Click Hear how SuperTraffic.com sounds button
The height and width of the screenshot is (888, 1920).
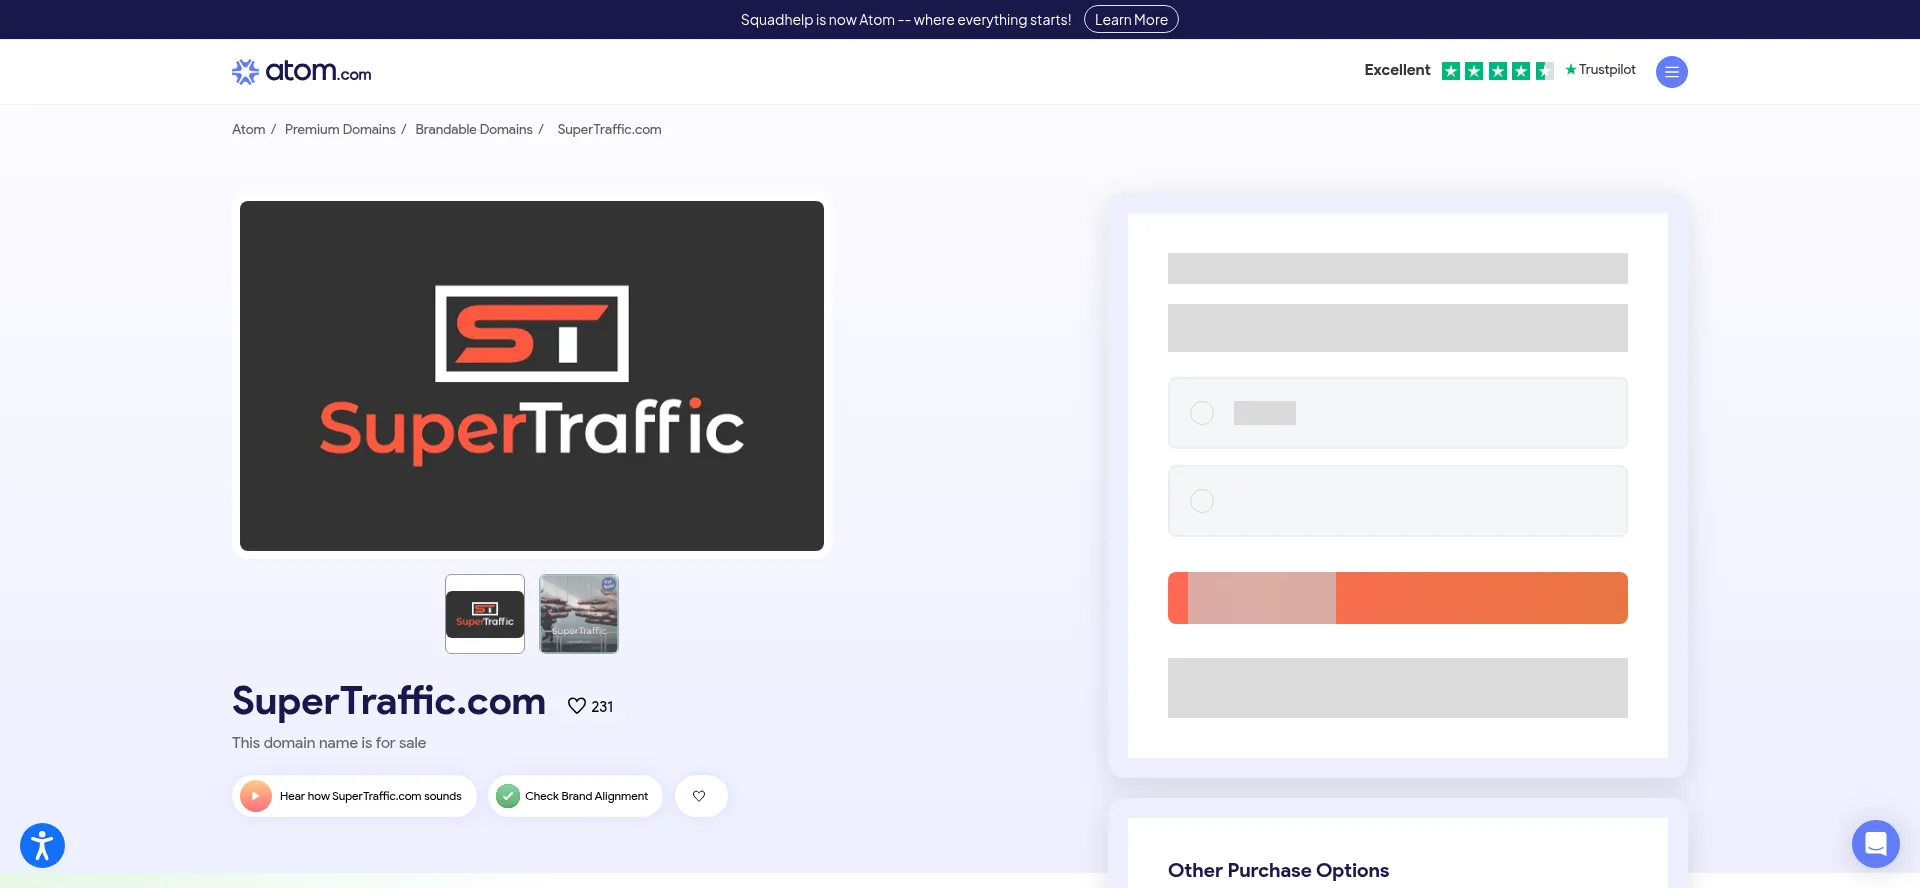[354, 796]
